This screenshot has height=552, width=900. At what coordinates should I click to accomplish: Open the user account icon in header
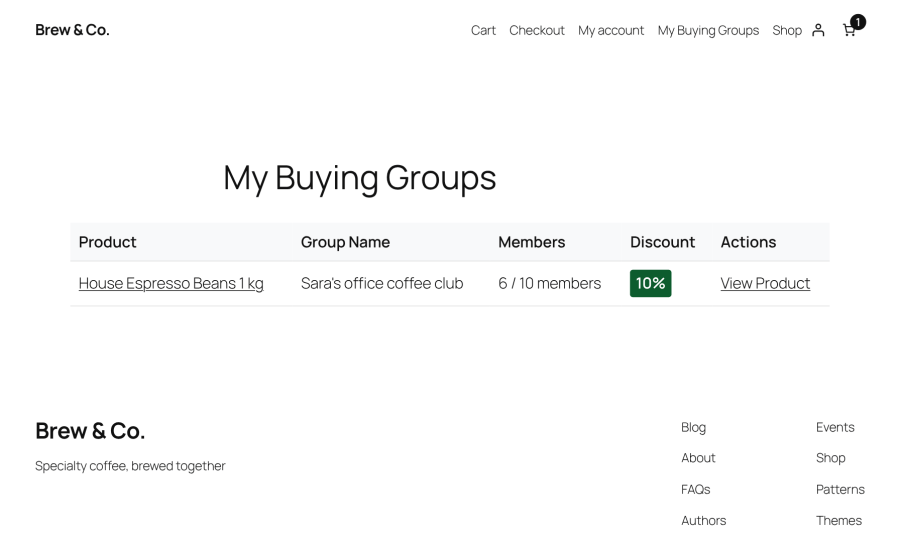click(x=818, y=30)
